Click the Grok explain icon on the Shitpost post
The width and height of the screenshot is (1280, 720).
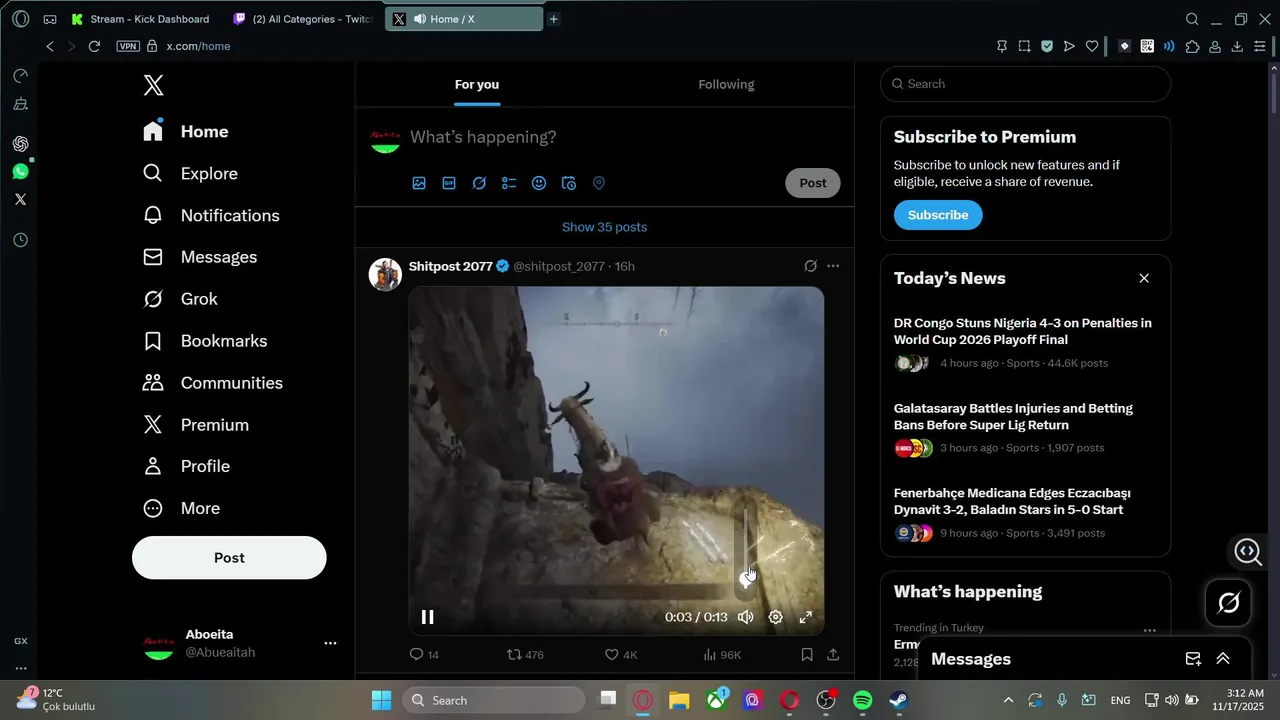811,266
